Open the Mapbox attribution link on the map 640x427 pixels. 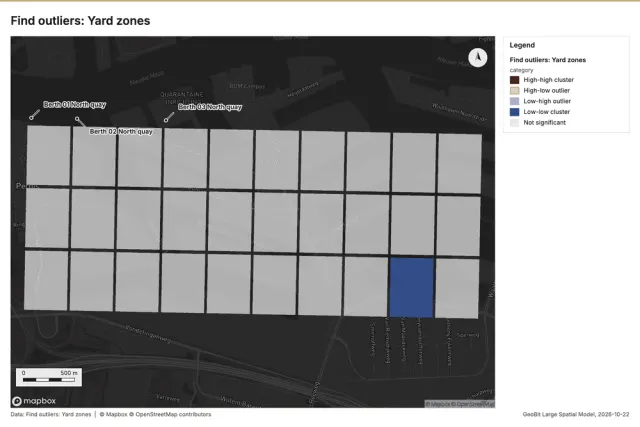click(438, 404)
